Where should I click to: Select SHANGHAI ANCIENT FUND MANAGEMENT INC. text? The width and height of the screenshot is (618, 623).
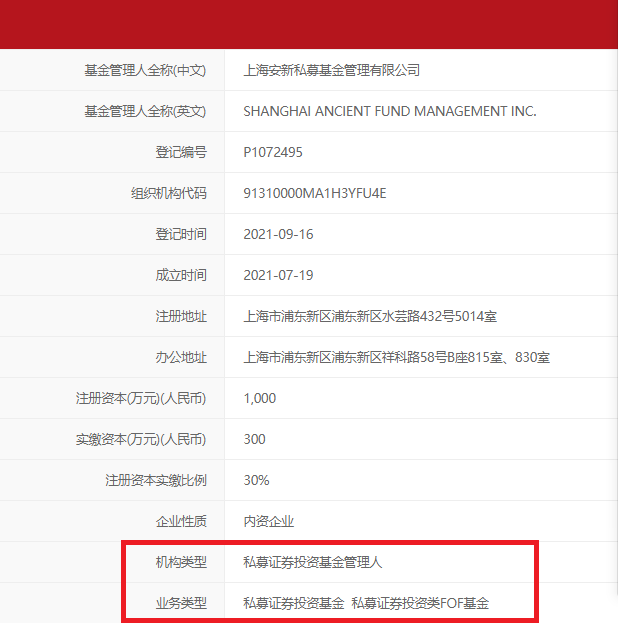coord(390,111)
